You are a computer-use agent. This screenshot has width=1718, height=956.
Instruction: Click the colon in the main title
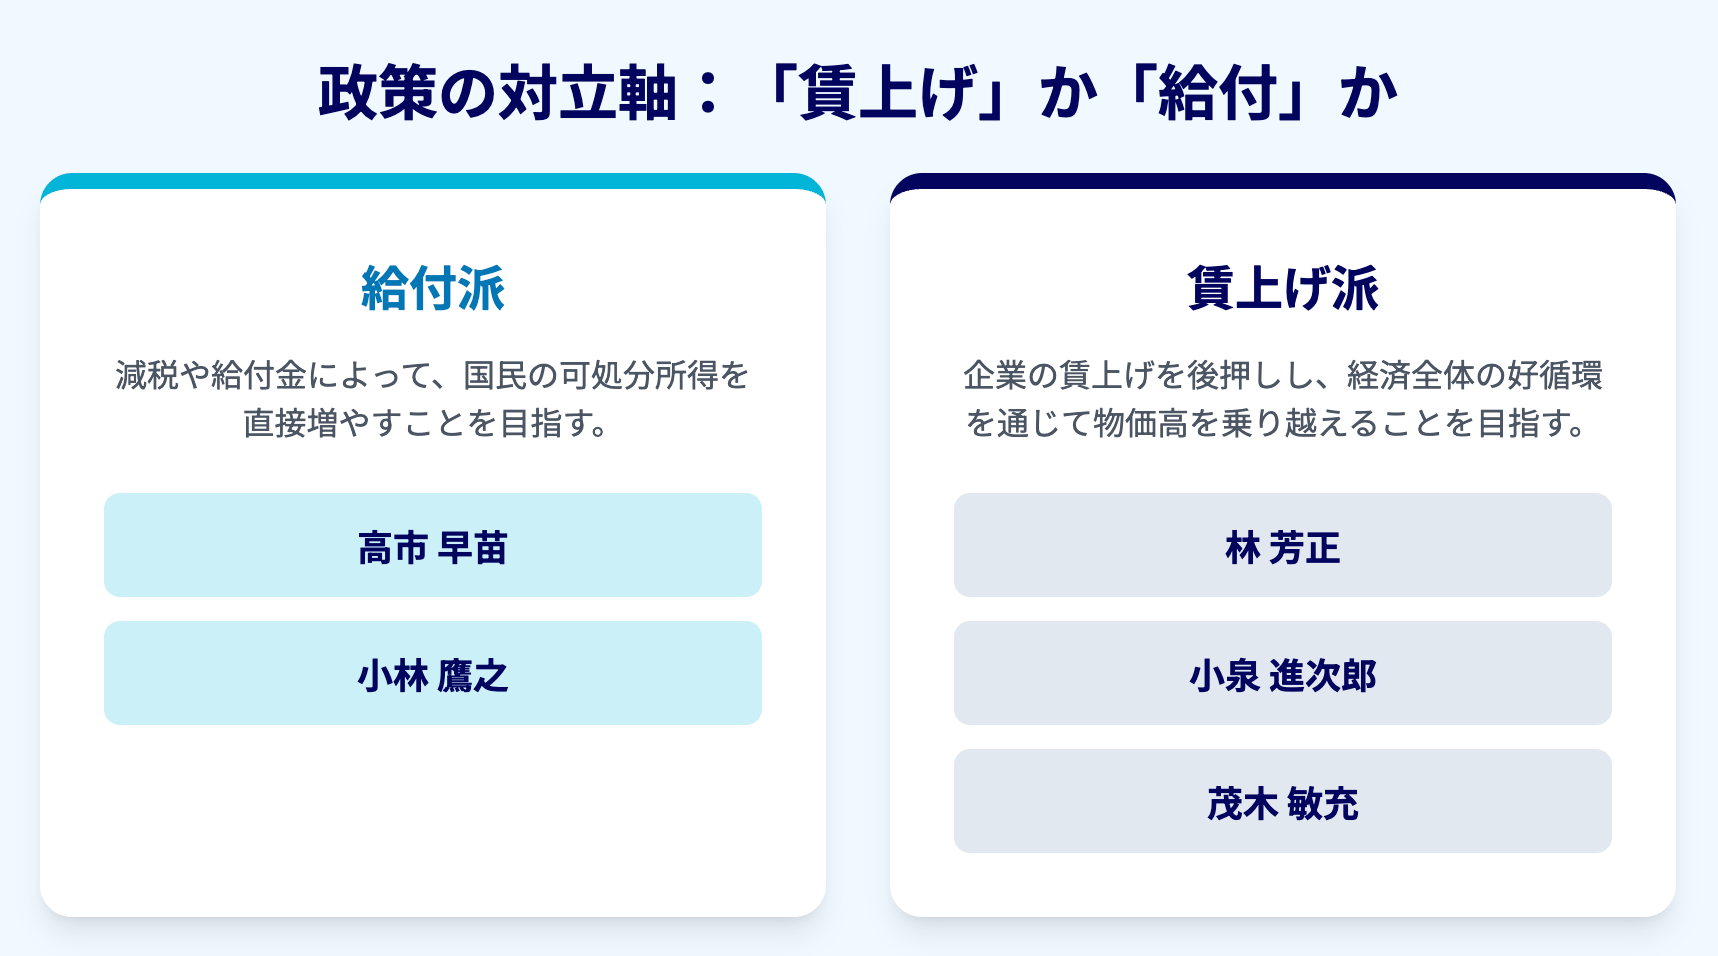[708, 94]
